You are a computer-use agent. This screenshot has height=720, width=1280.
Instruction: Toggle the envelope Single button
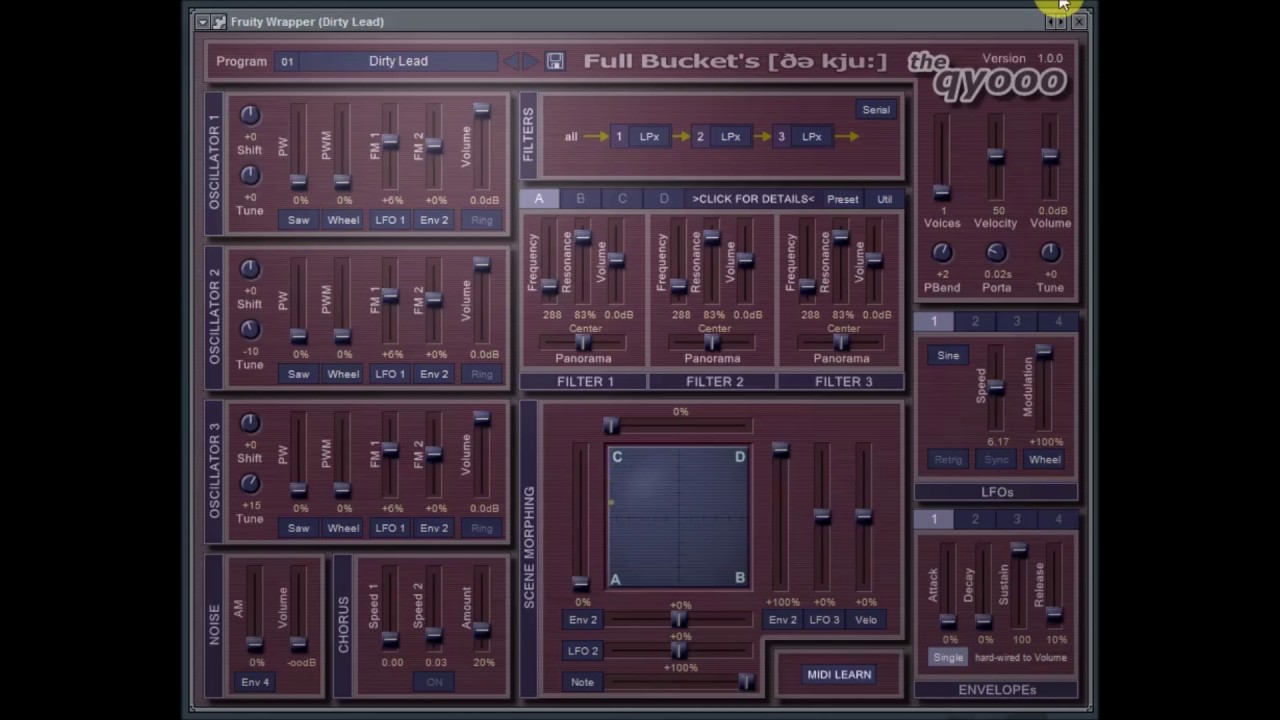click(948, 658)
